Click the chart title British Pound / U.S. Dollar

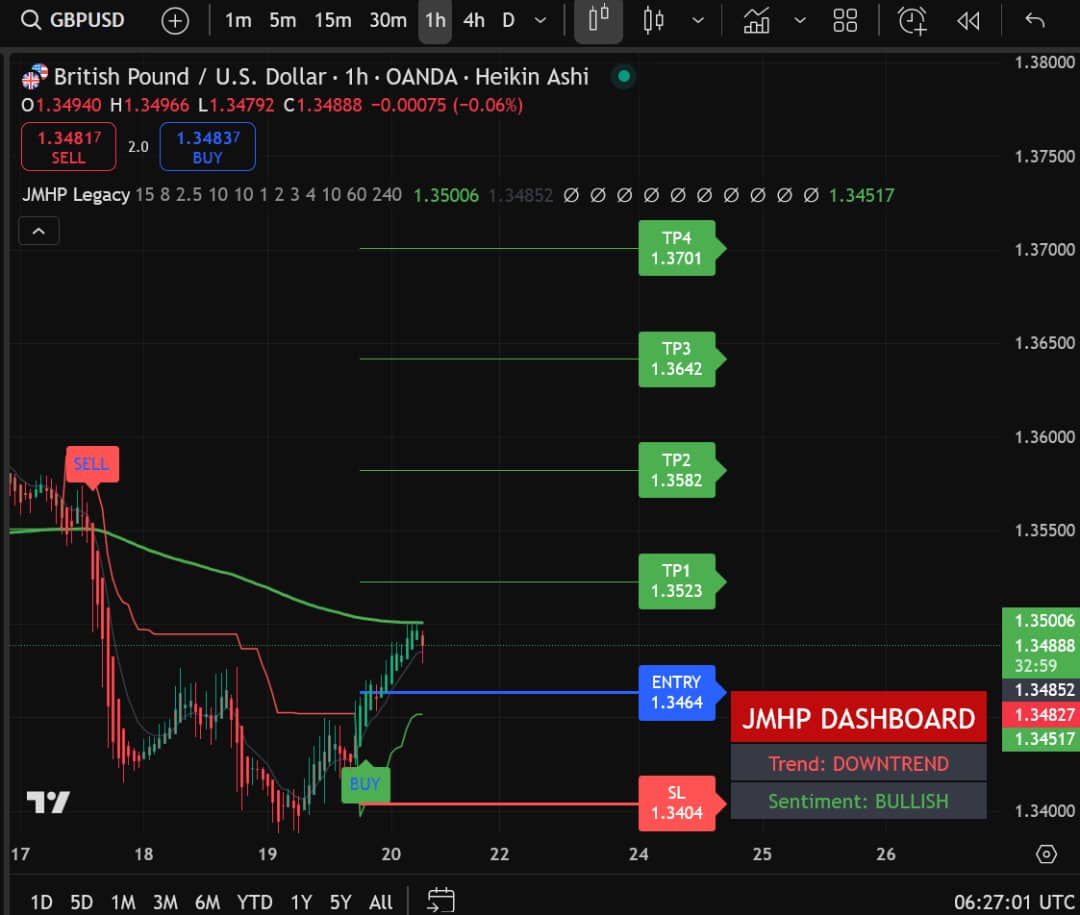coord(190,76)
